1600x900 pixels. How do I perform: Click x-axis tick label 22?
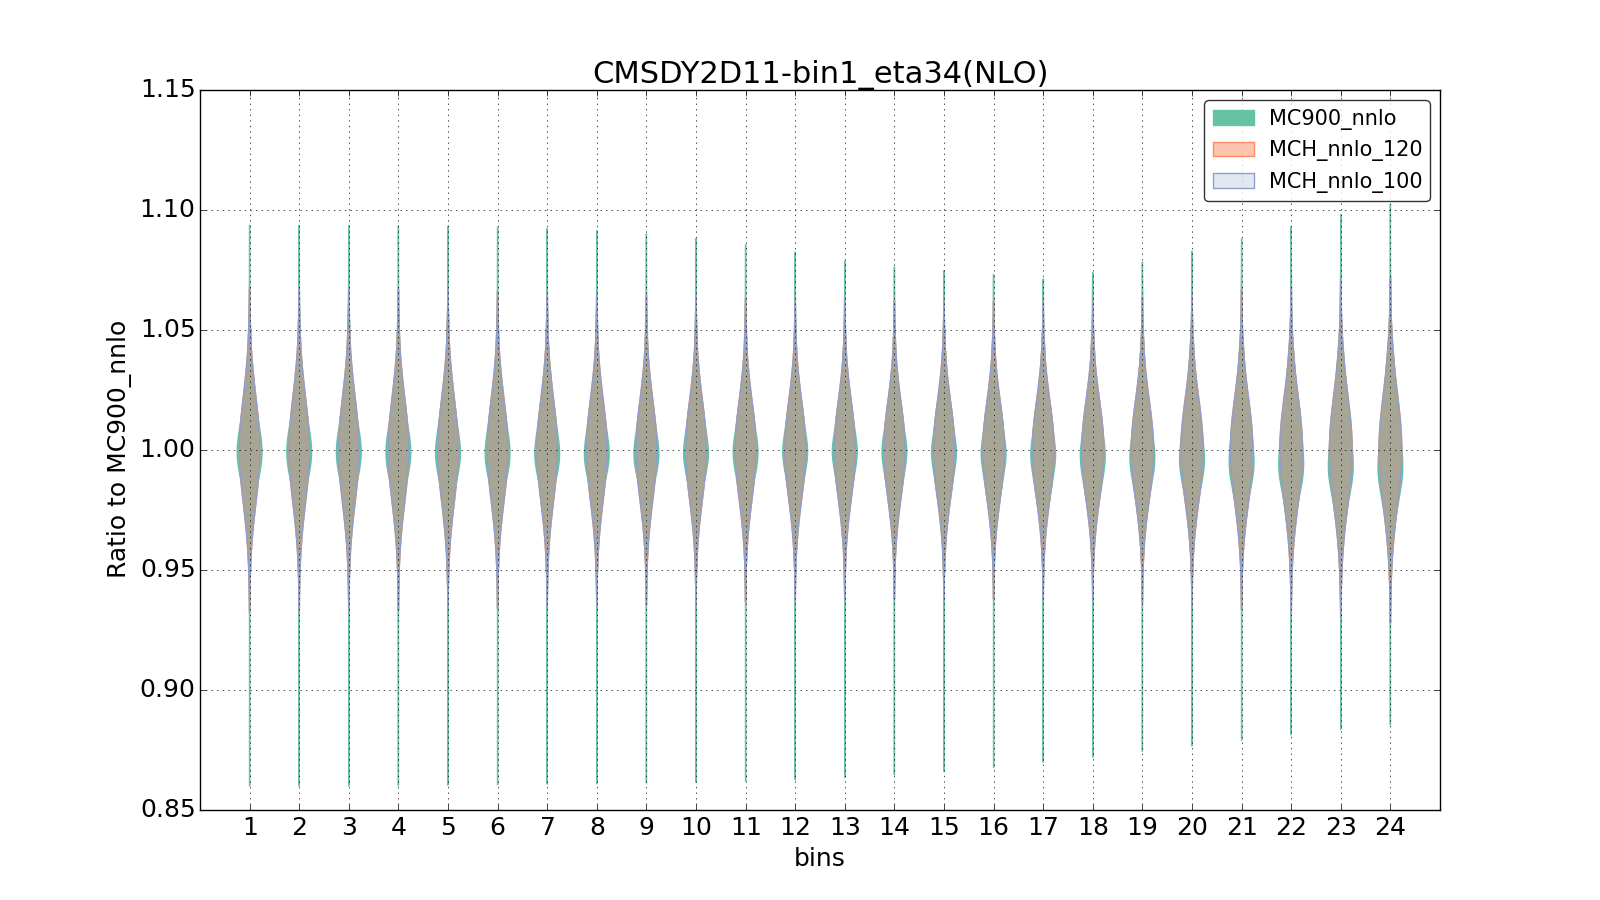click(x=1291, y=828)
